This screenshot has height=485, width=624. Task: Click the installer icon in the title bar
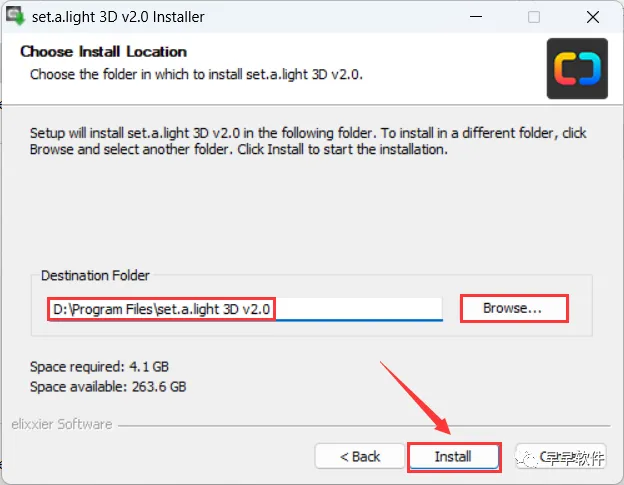tap(15, 16)
